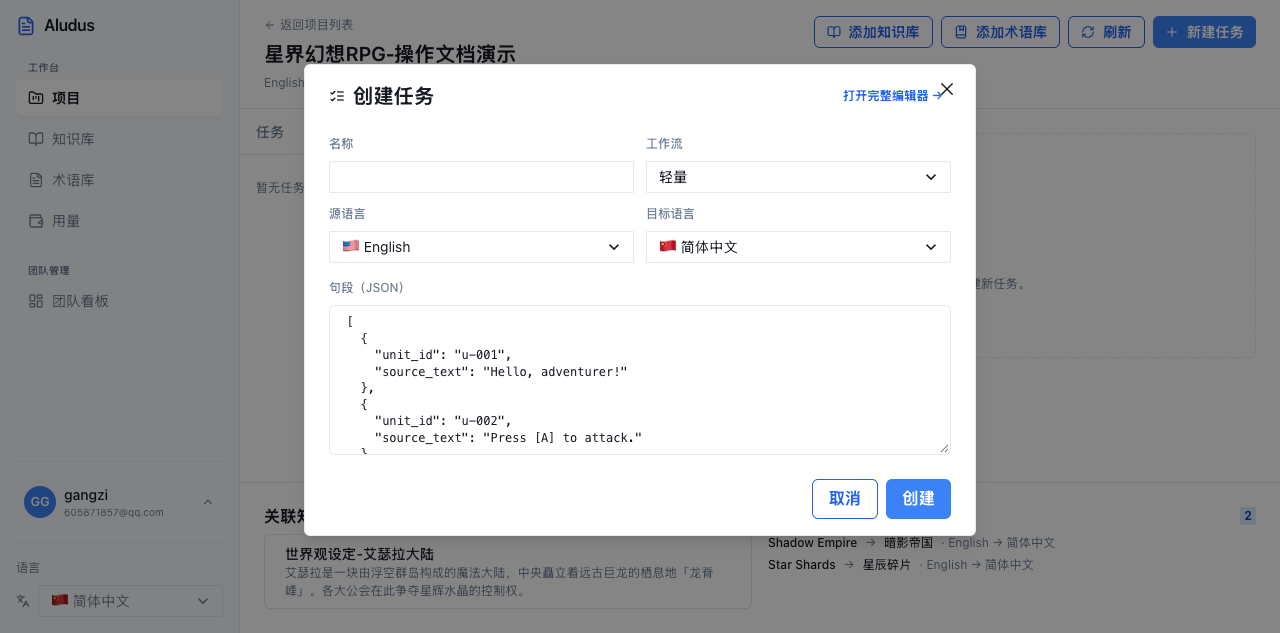Click 添加术语库 button

click(1000, 32)
